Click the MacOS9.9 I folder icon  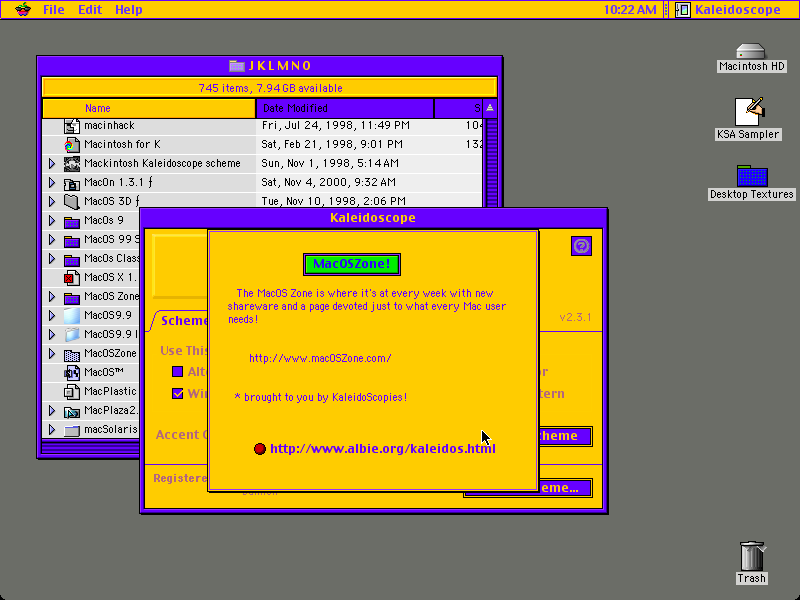pyautogui.click(x=72, y=335)
